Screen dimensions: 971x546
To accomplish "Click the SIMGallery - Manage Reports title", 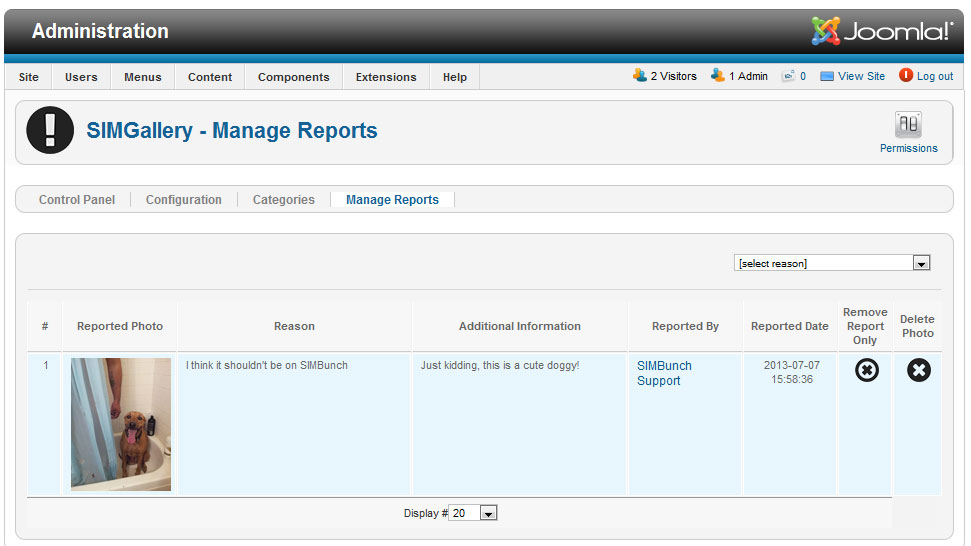I will 232,131.
